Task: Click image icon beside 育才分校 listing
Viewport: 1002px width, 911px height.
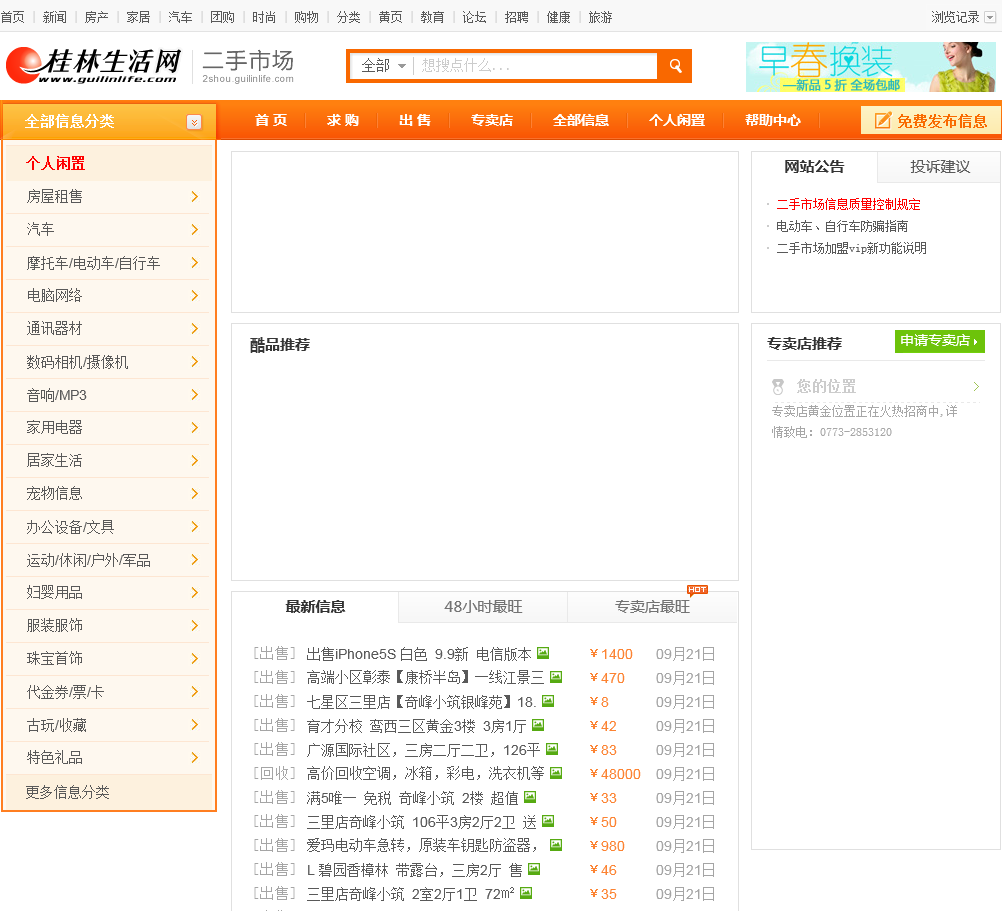Action: click(x=538, y=724)
